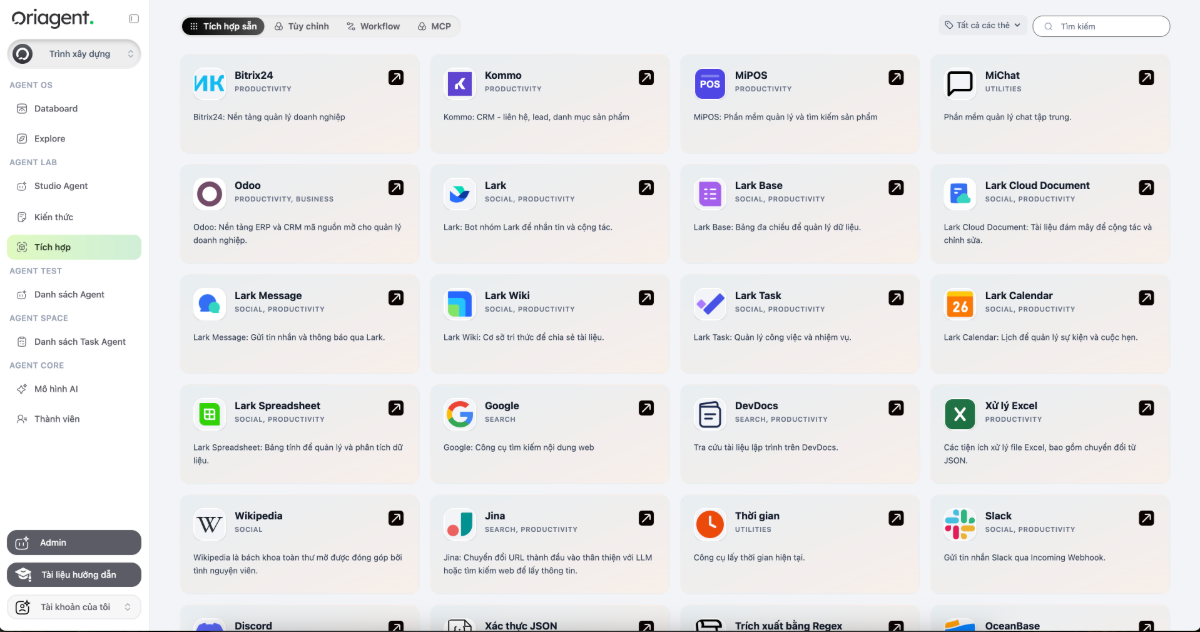Open Explore in the sidebar

coord(74,139)
